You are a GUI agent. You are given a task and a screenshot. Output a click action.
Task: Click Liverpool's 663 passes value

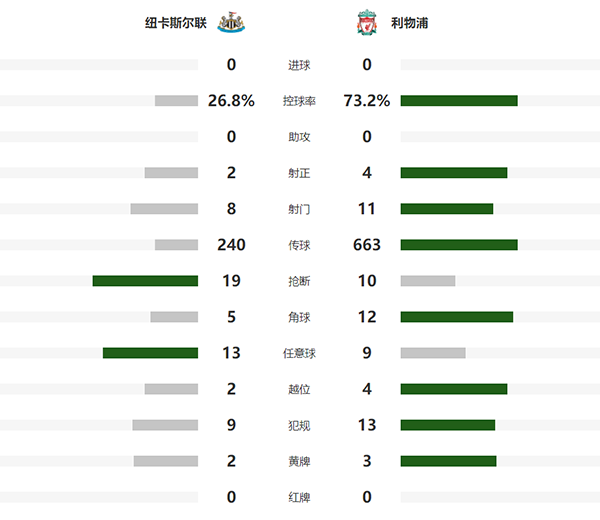pyautogui.click(x=367, y=245)
